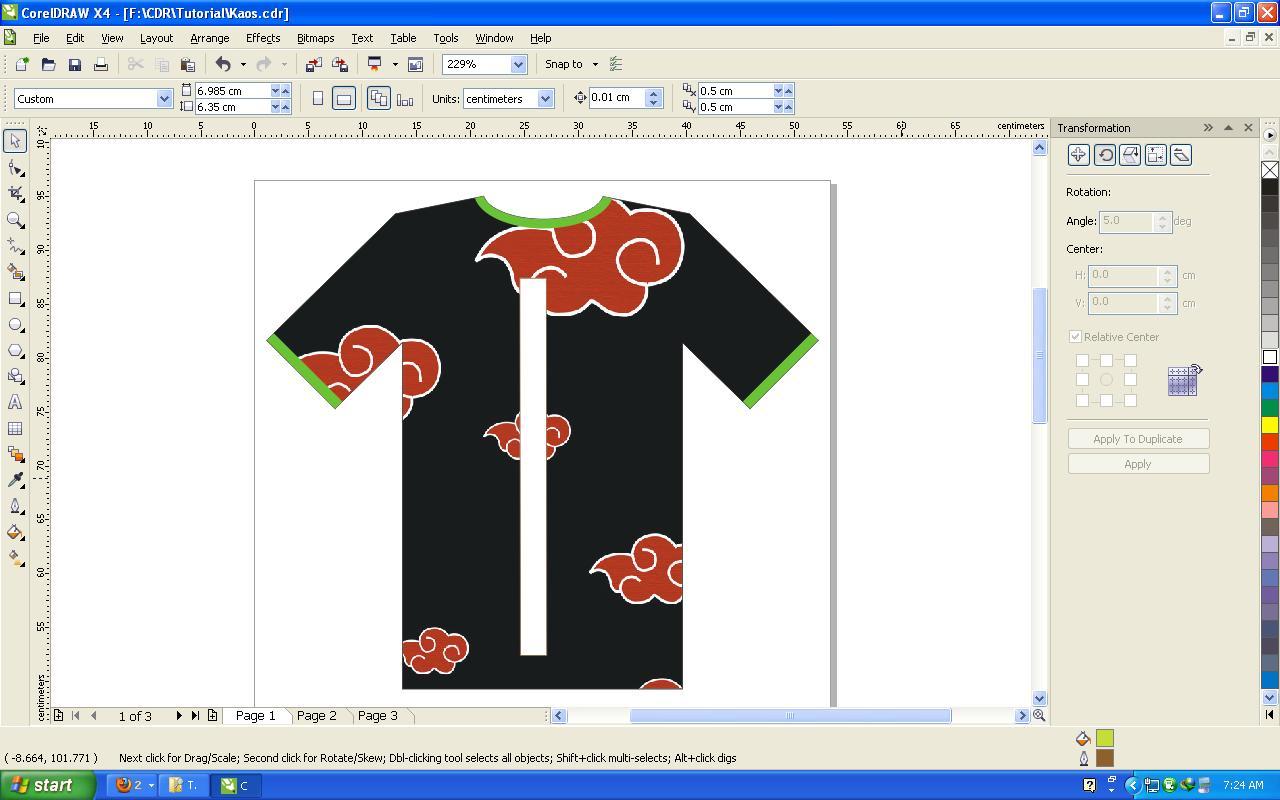Screen dimensions: 1280x800
Task: Select the Pick tool
Action: pyautogui.click(x=15, y=141)
